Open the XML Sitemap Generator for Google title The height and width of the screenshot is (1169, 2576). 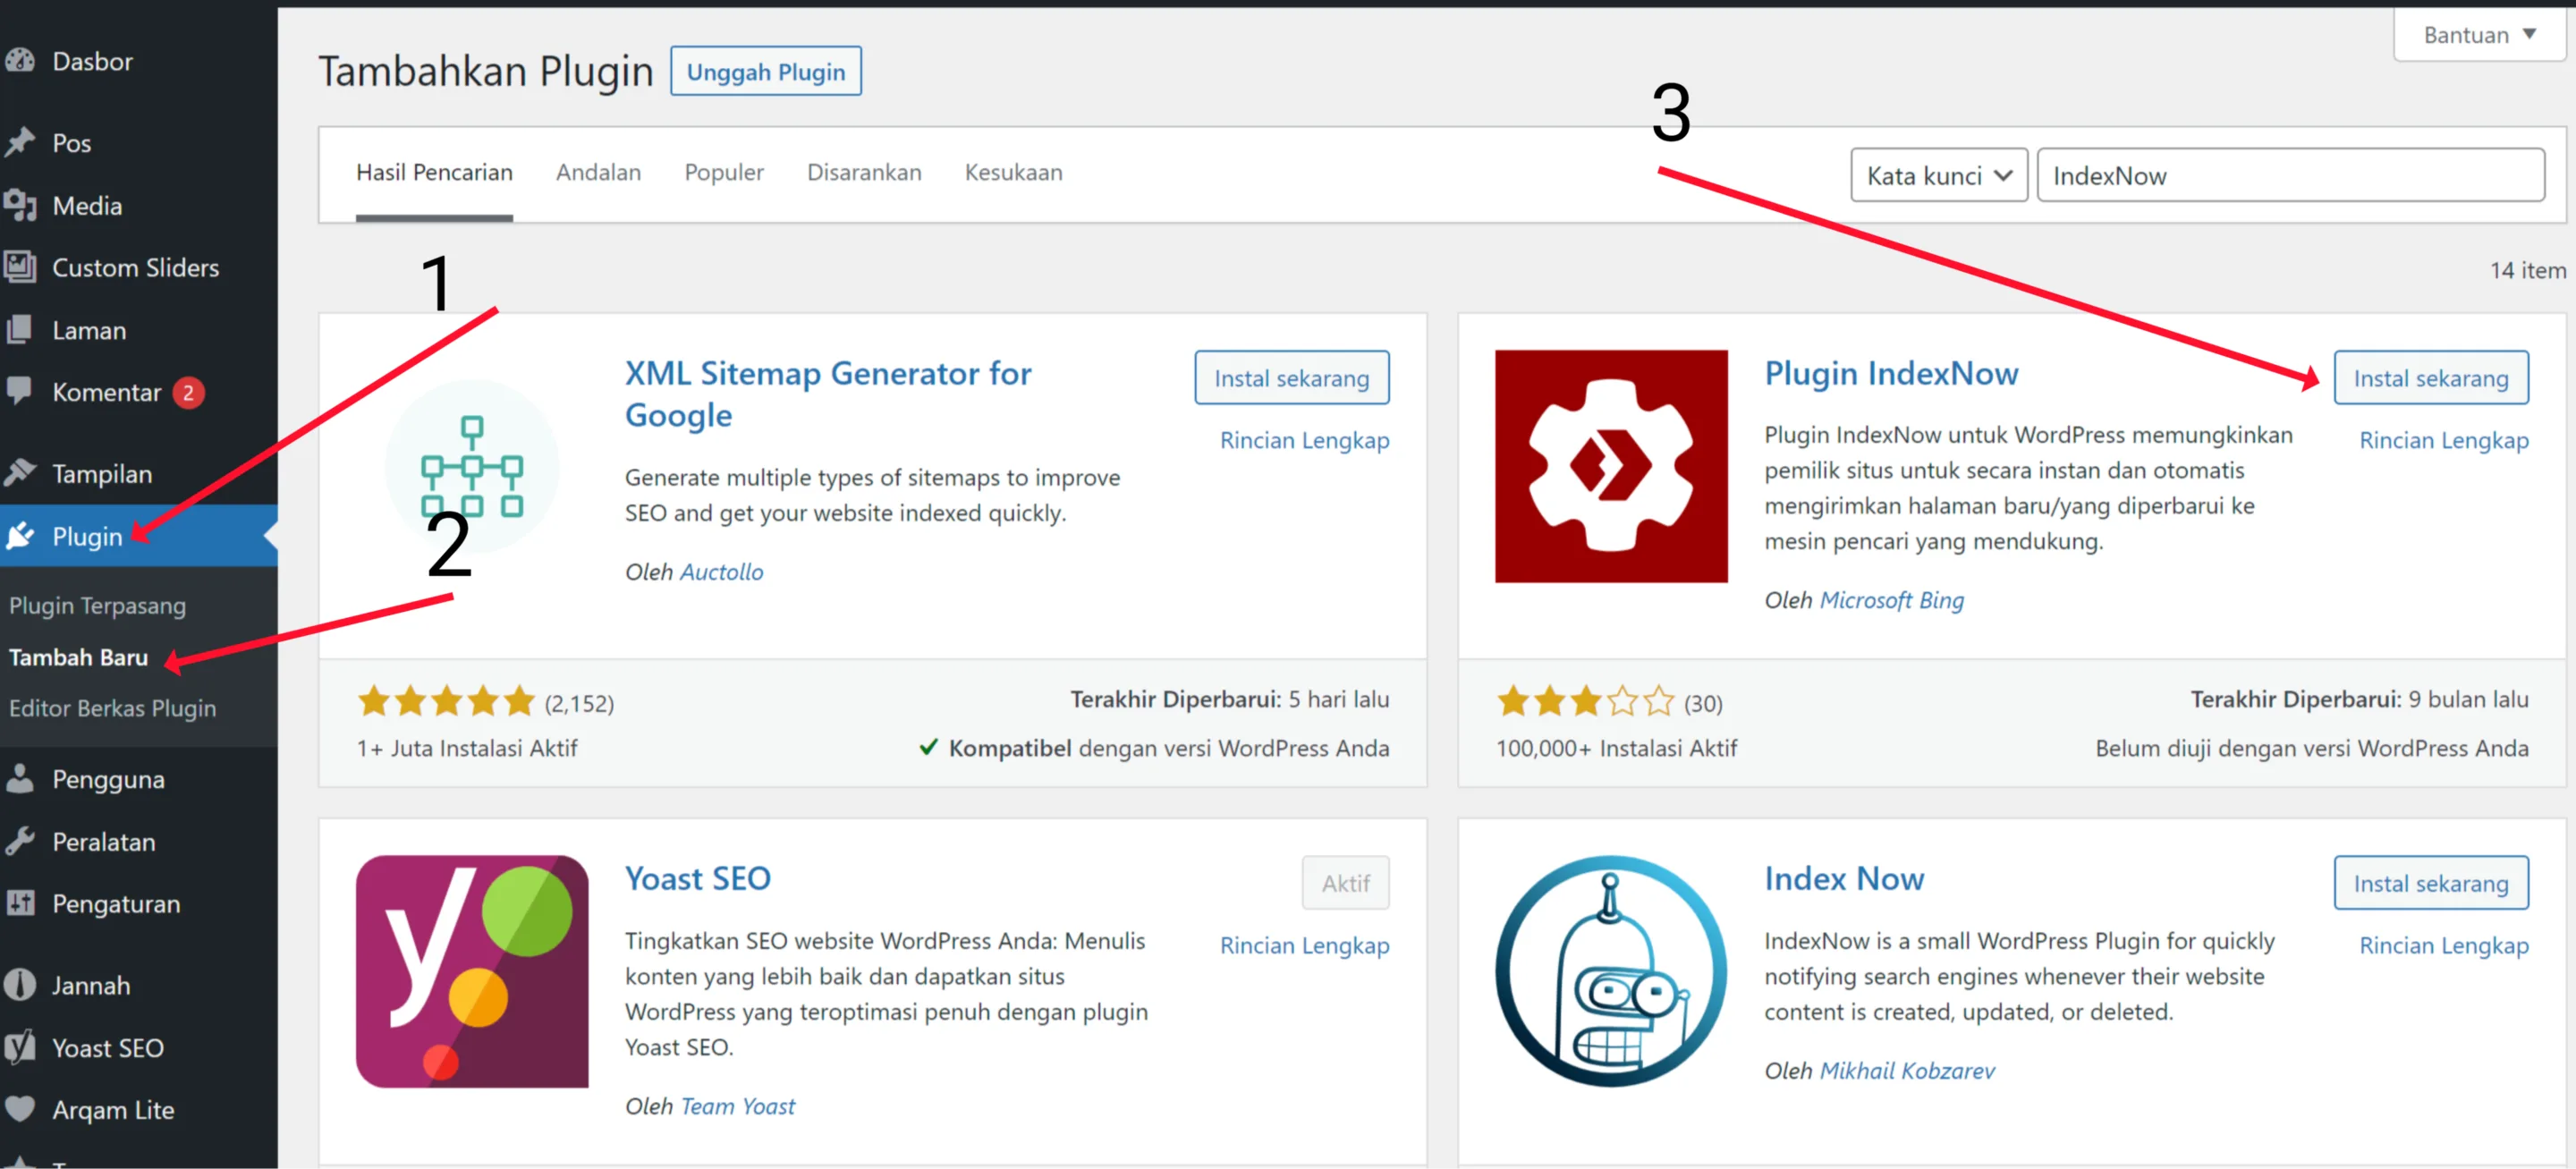pyautogui.click(x=828, y=394)
